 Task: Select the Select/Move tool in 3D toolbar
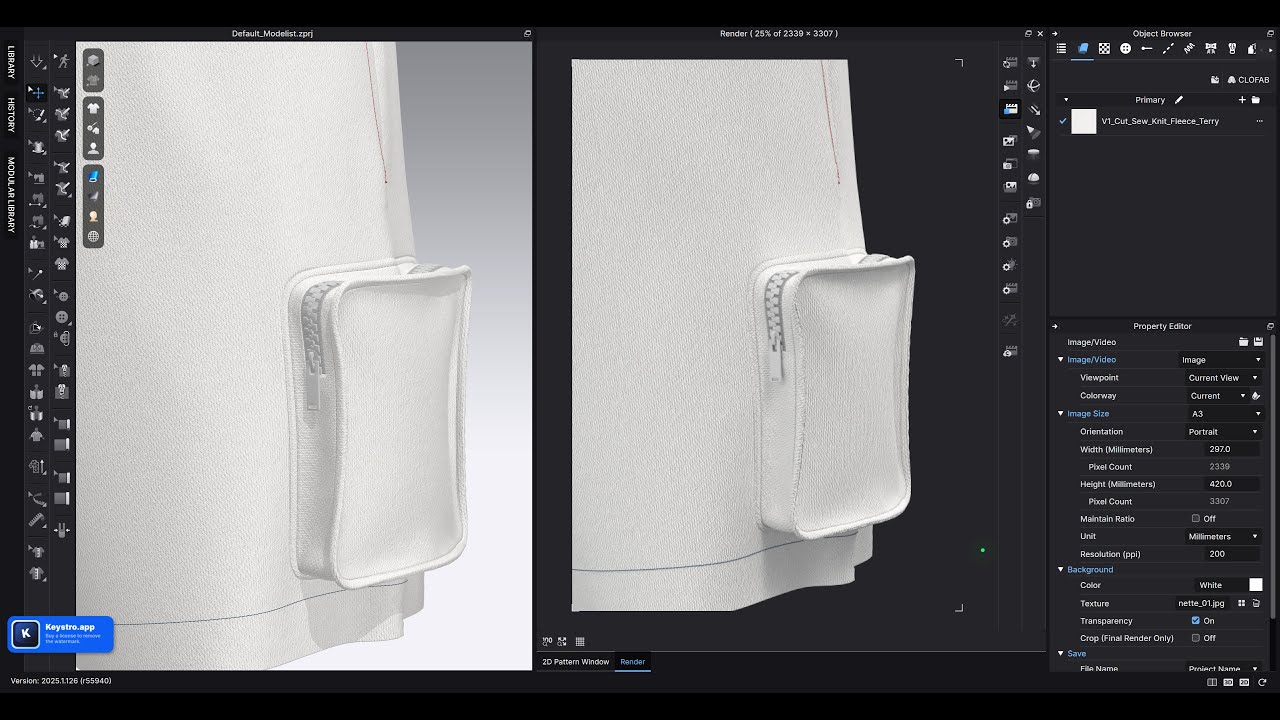tap(37, 92)
